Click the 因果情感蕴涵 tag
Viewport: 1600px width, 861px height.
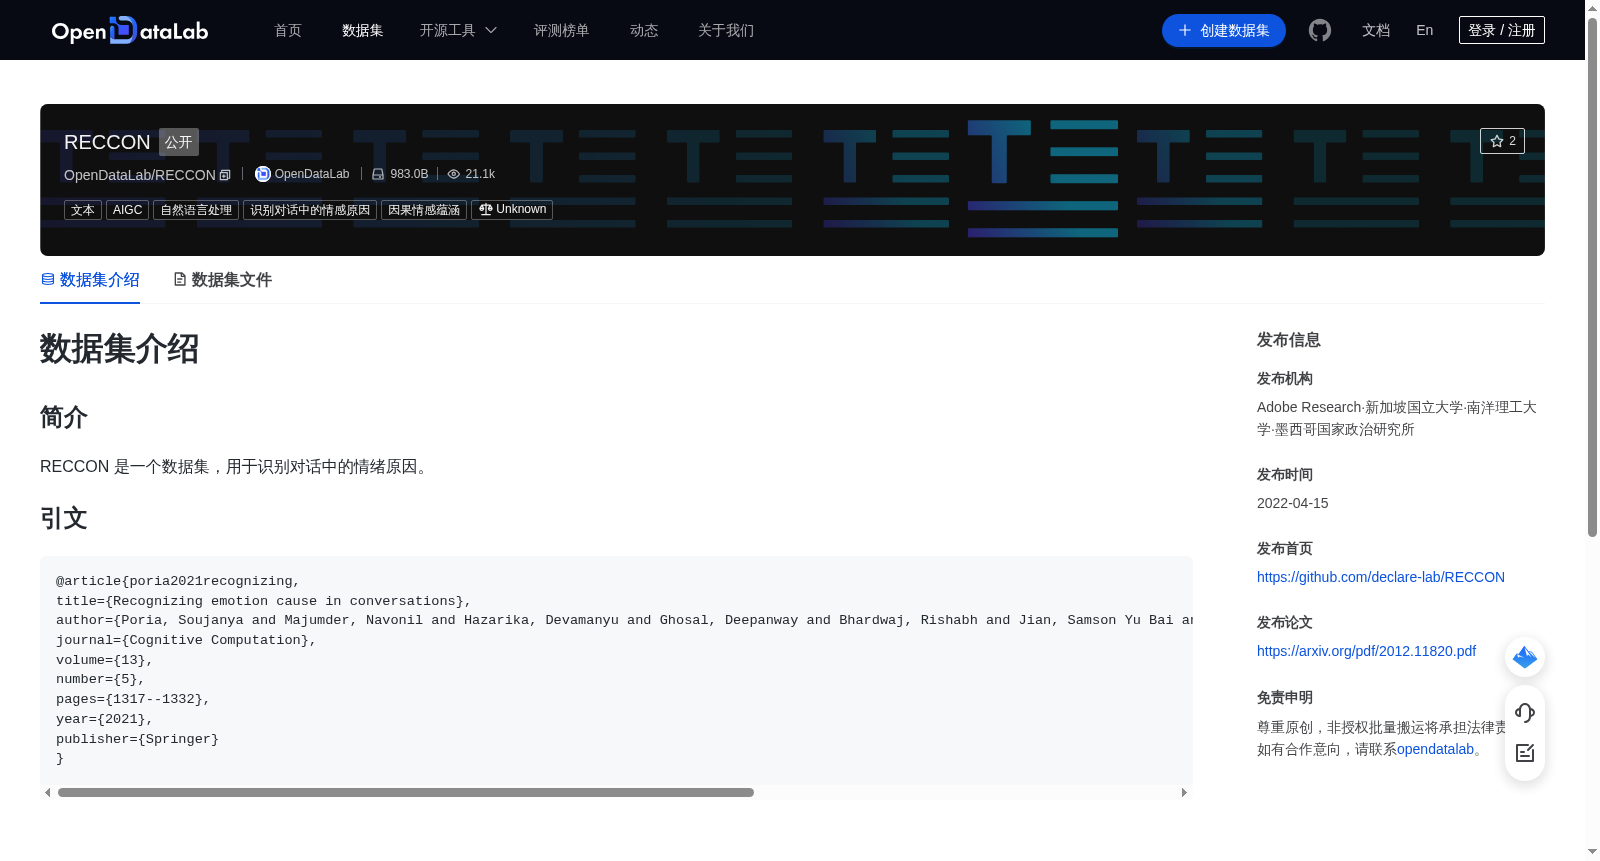coord(424,210)
